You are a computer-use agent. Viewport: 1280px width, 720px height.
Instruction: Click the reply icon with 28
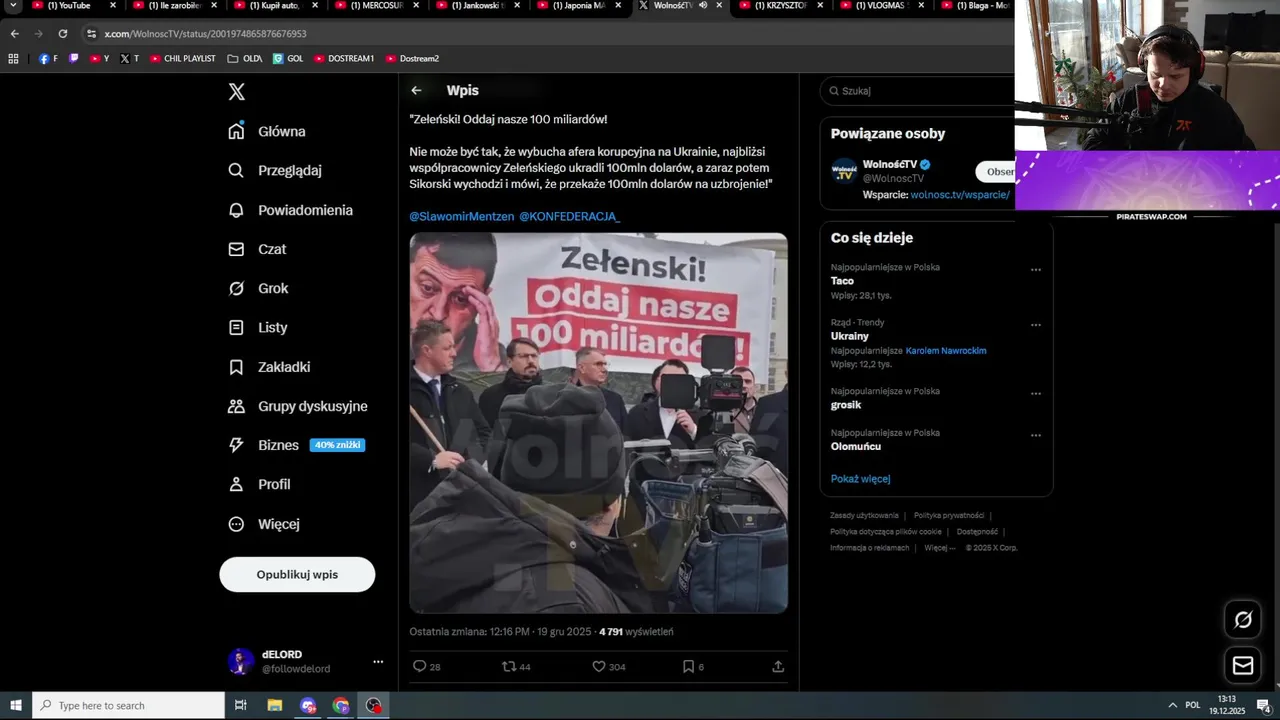tap(420, 666)
